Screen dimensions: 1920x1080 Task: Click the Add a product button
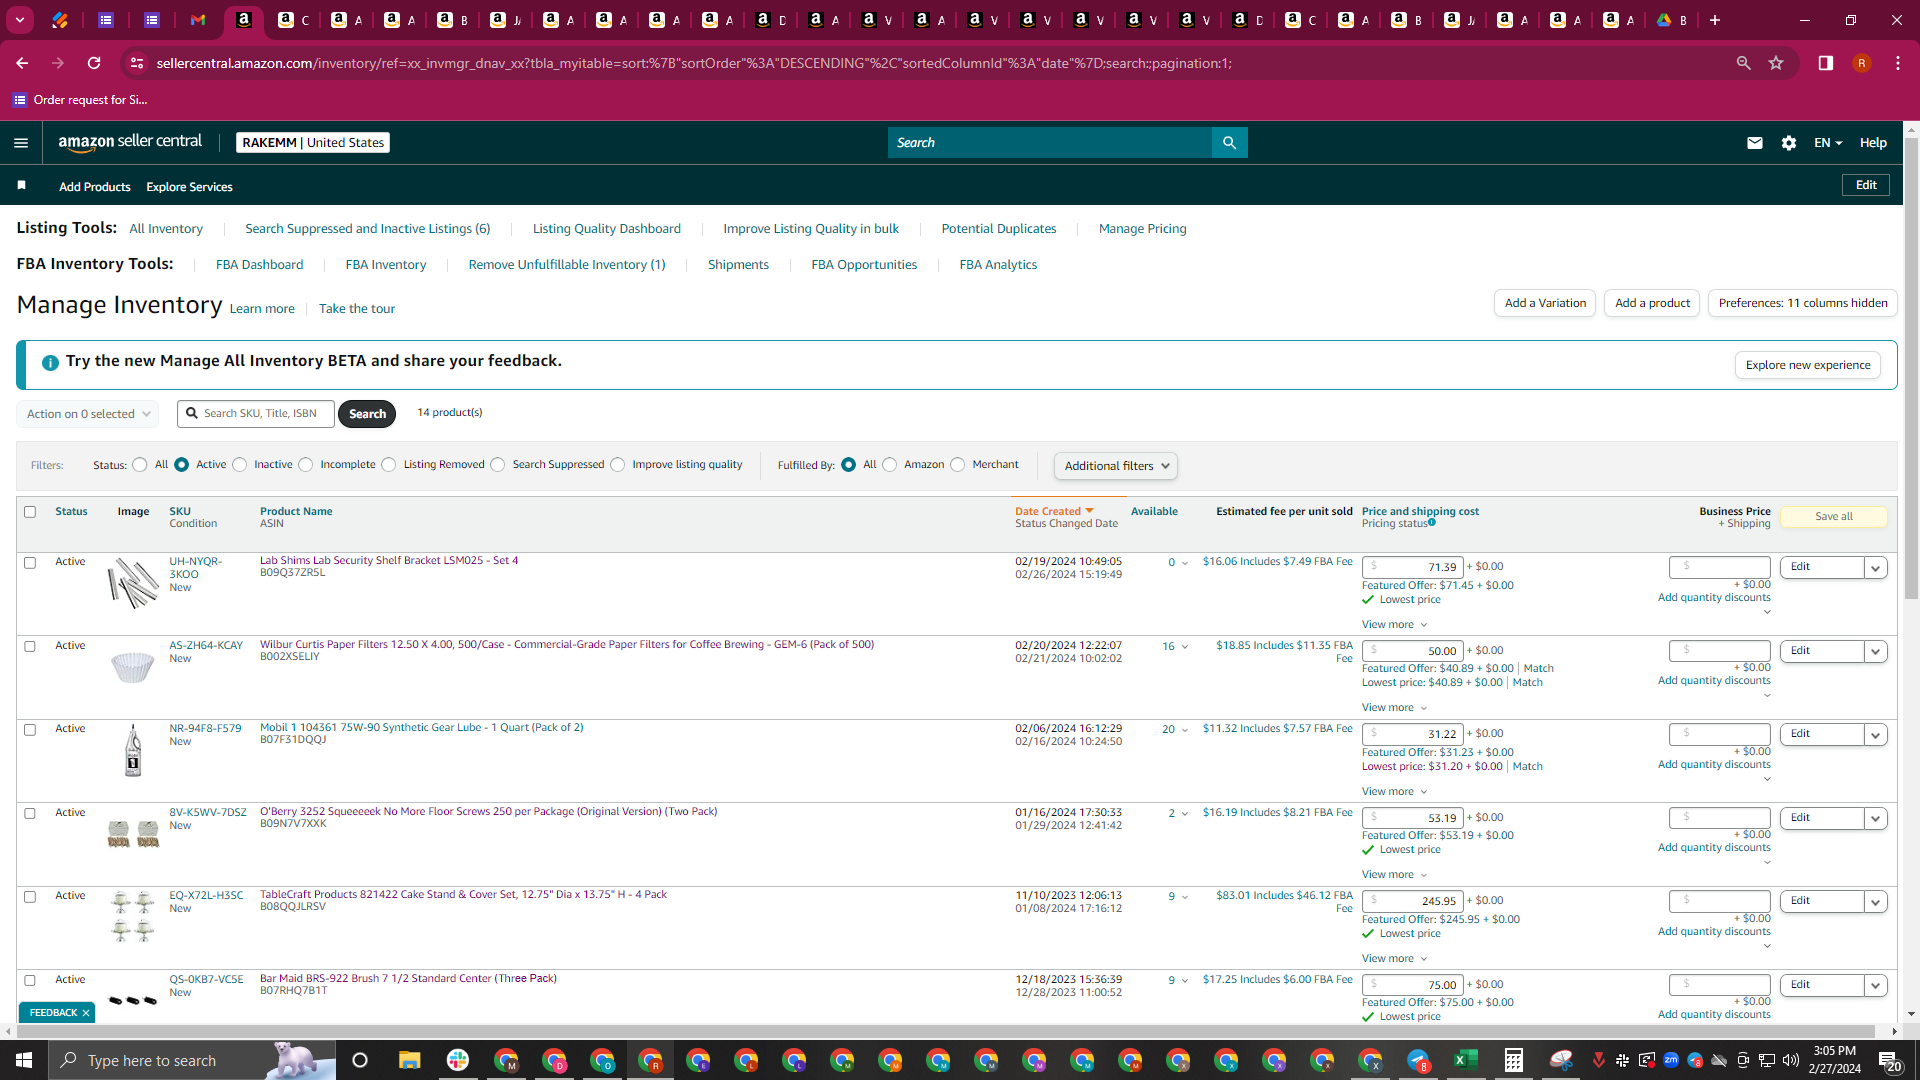pos(1652,303)
